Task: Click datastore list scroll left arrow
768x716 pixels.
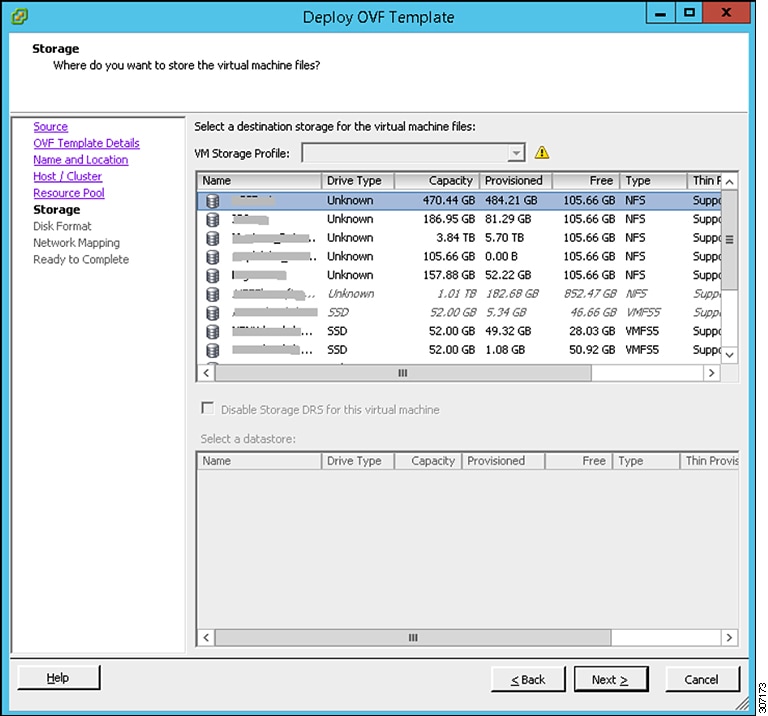Action: coord(206,638)
